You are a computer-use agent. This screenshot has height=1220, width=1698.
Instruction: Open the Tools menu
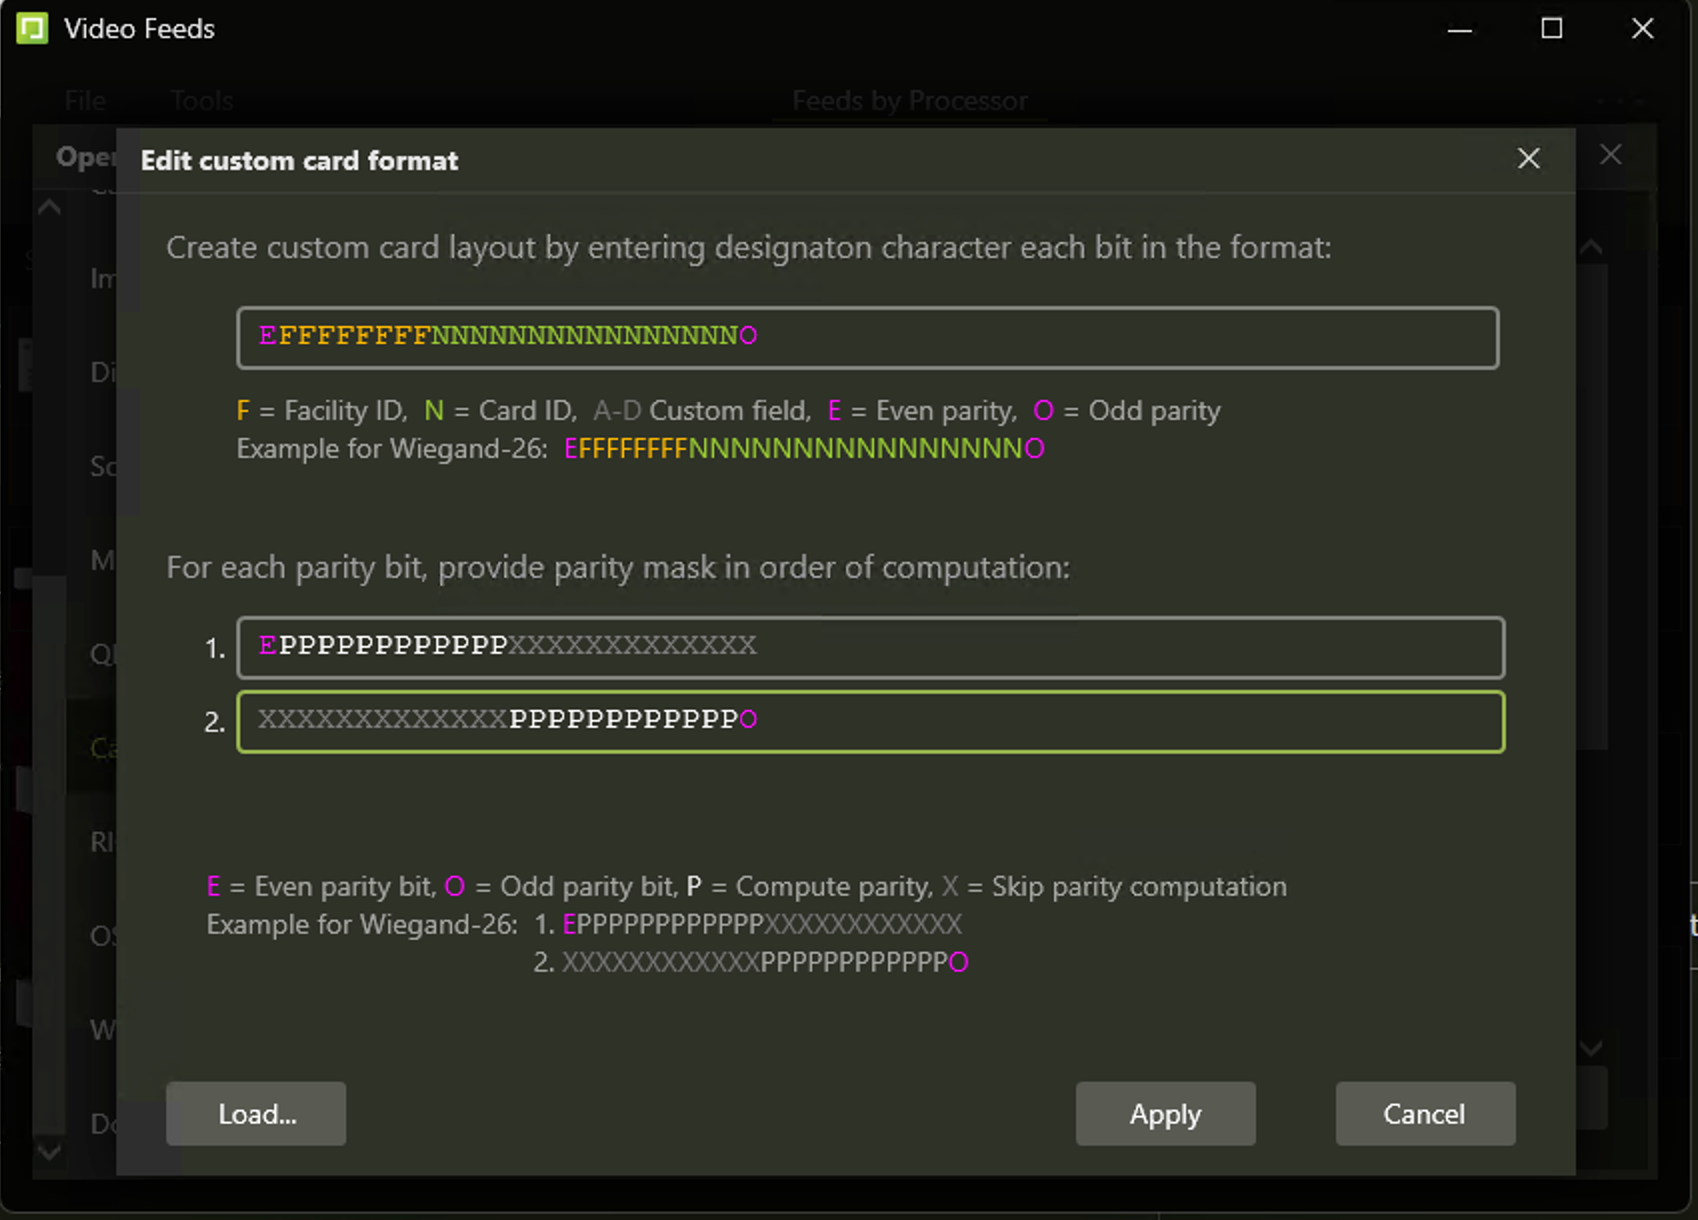[201, 101]
